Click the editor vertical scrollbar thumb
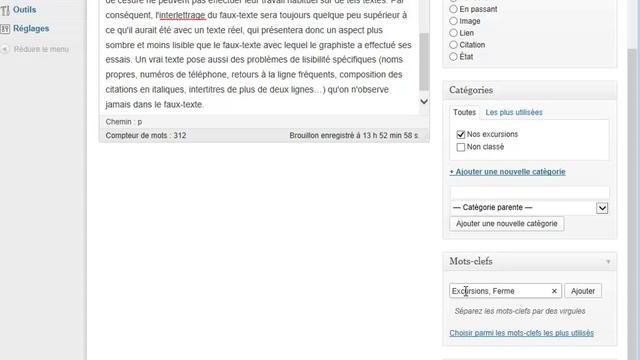Viewport: 640px width, 360px height. point(424,61)
